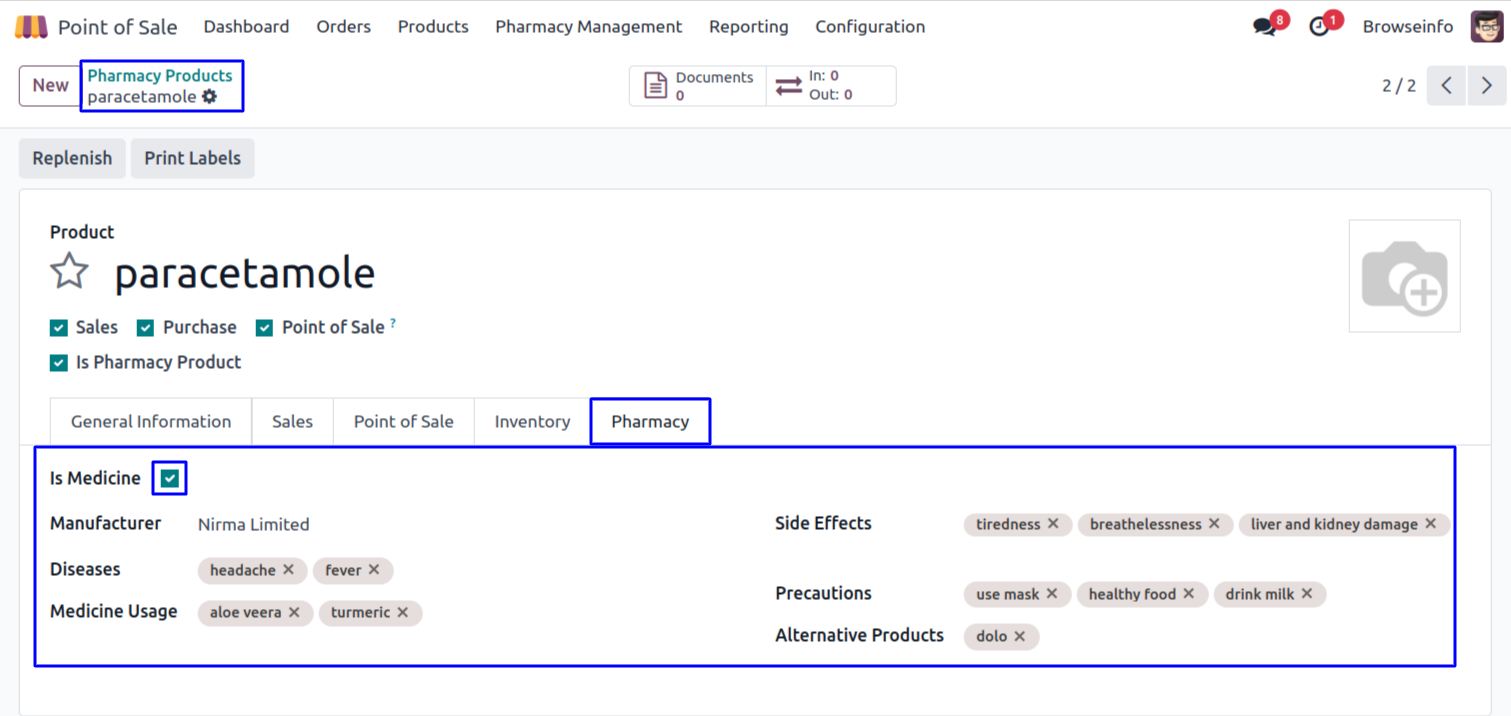This screenshot has width=1511, height=716.
Task: Click the Point of Sale app logo
Action: pos(31,27)
